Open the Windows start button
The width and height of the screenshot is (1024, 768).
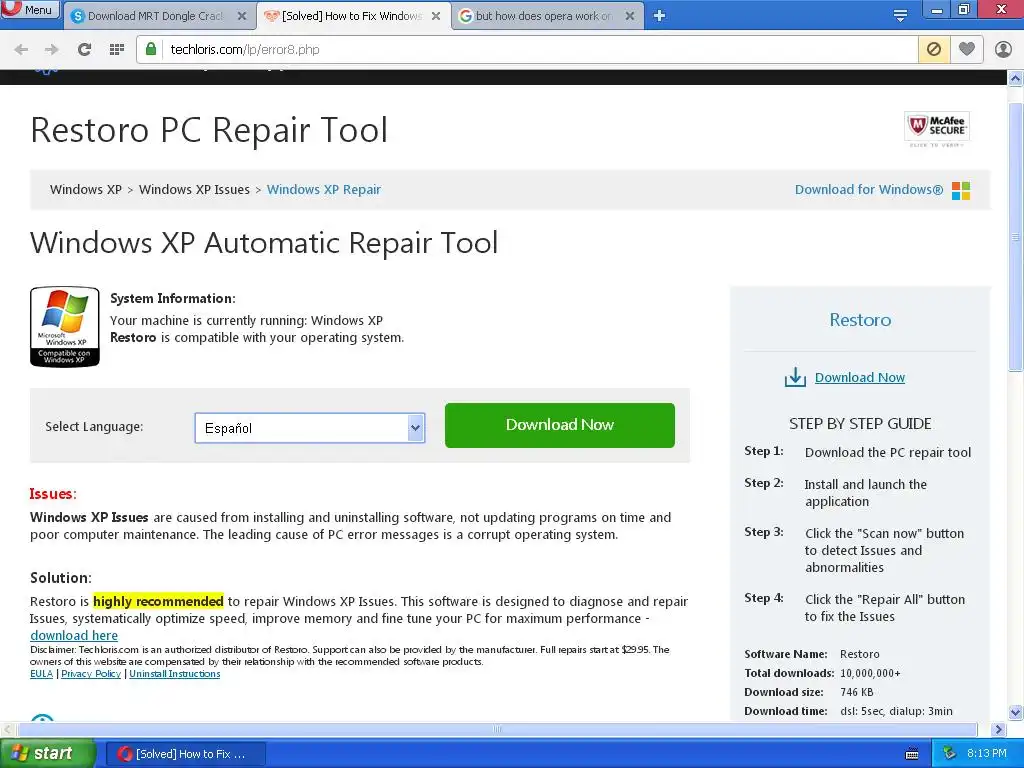48,754
